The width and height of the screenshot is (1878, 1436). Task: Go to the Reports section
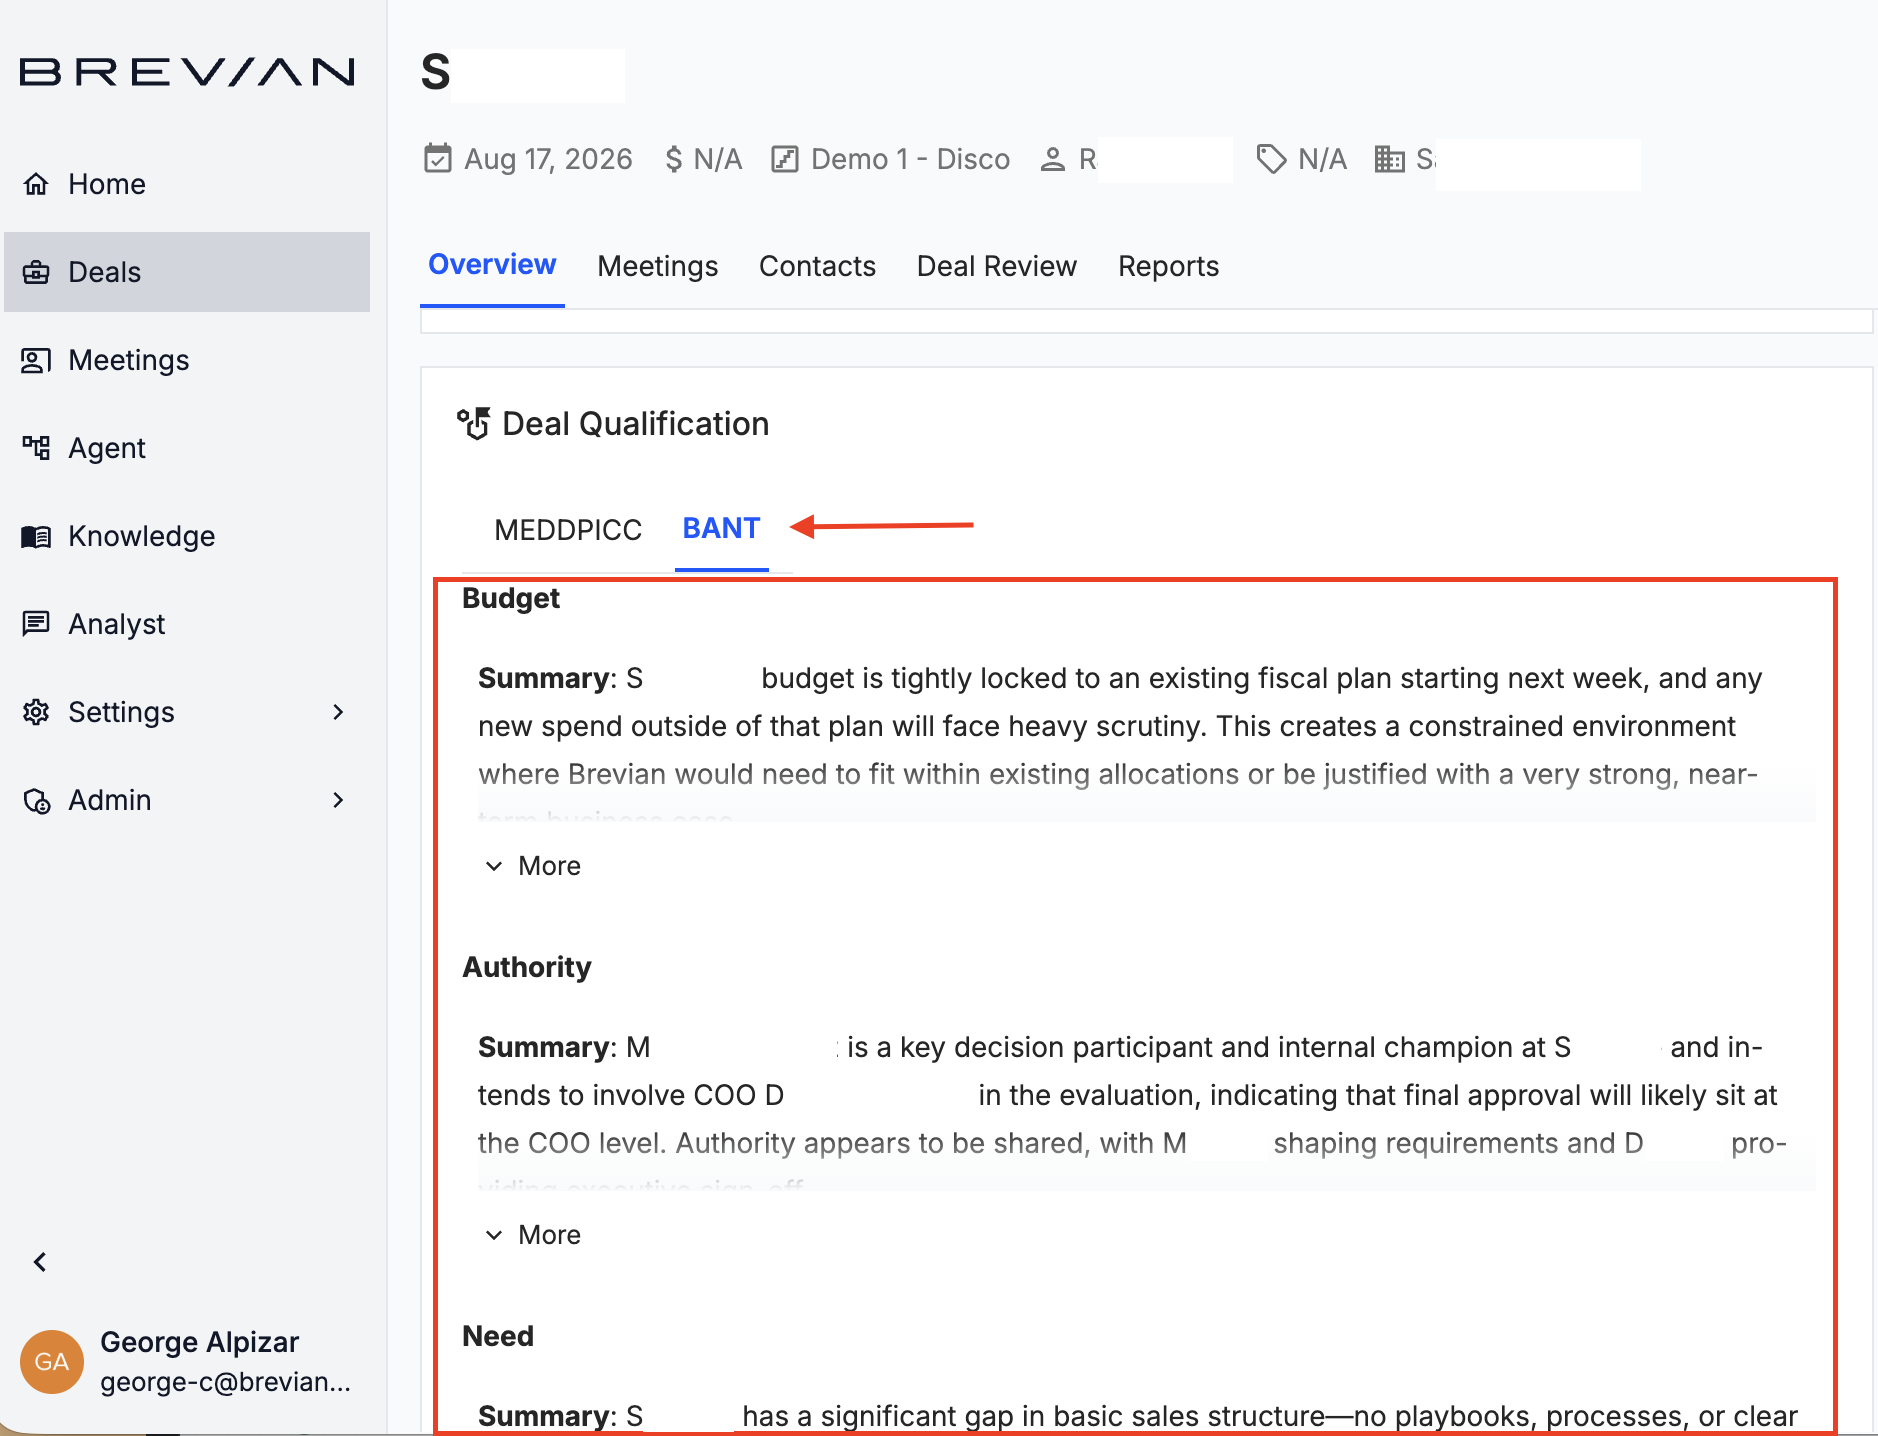[x=1168, y=266]
